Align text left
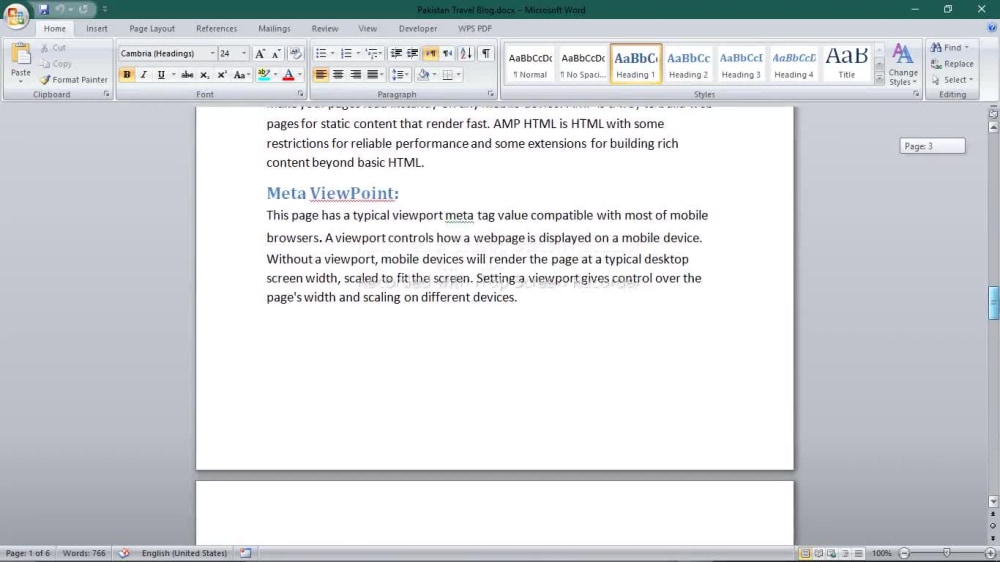The image size is (1000, 562). pyautogui.click(x=321, y=75)
